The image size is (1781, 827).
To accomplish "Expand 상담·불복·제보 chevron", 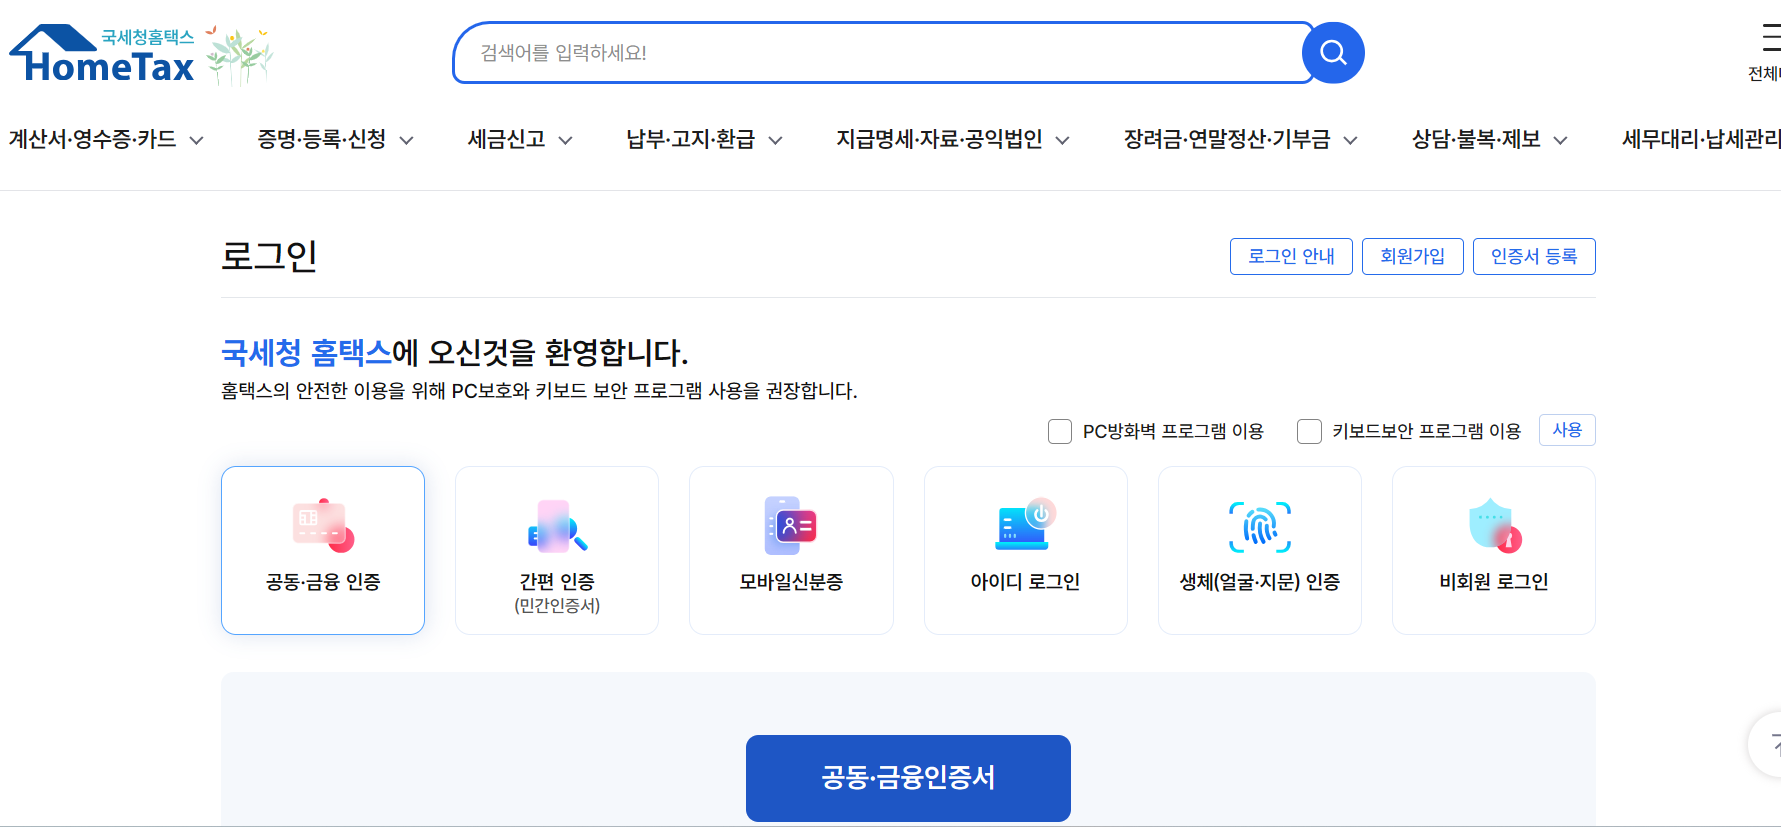I will point(1561,140).
